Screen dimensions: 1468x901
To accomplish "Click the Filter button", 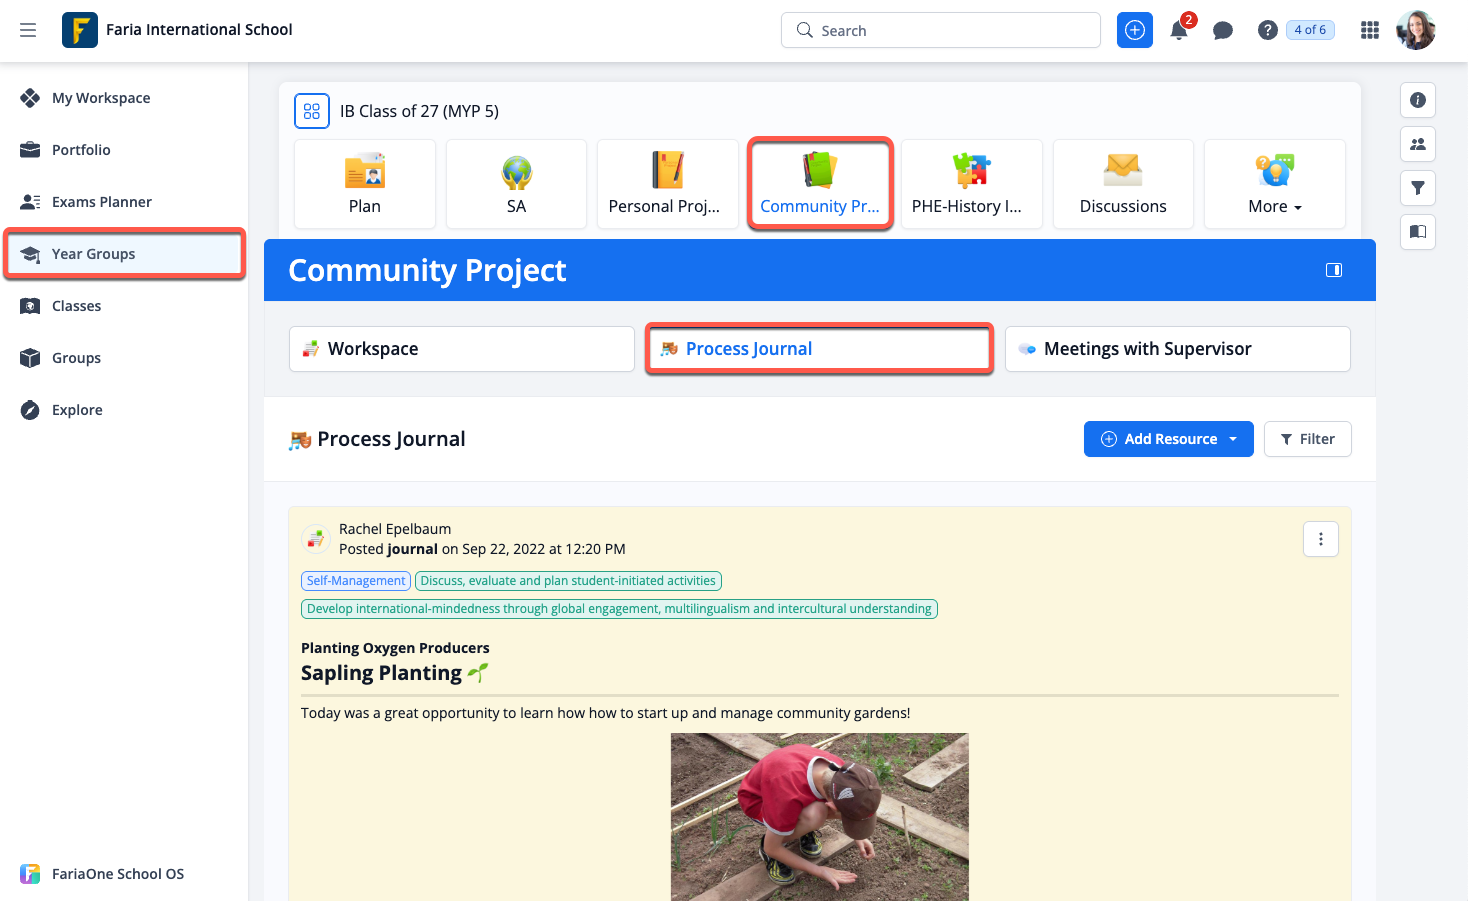I will [x=1307, y=439].
